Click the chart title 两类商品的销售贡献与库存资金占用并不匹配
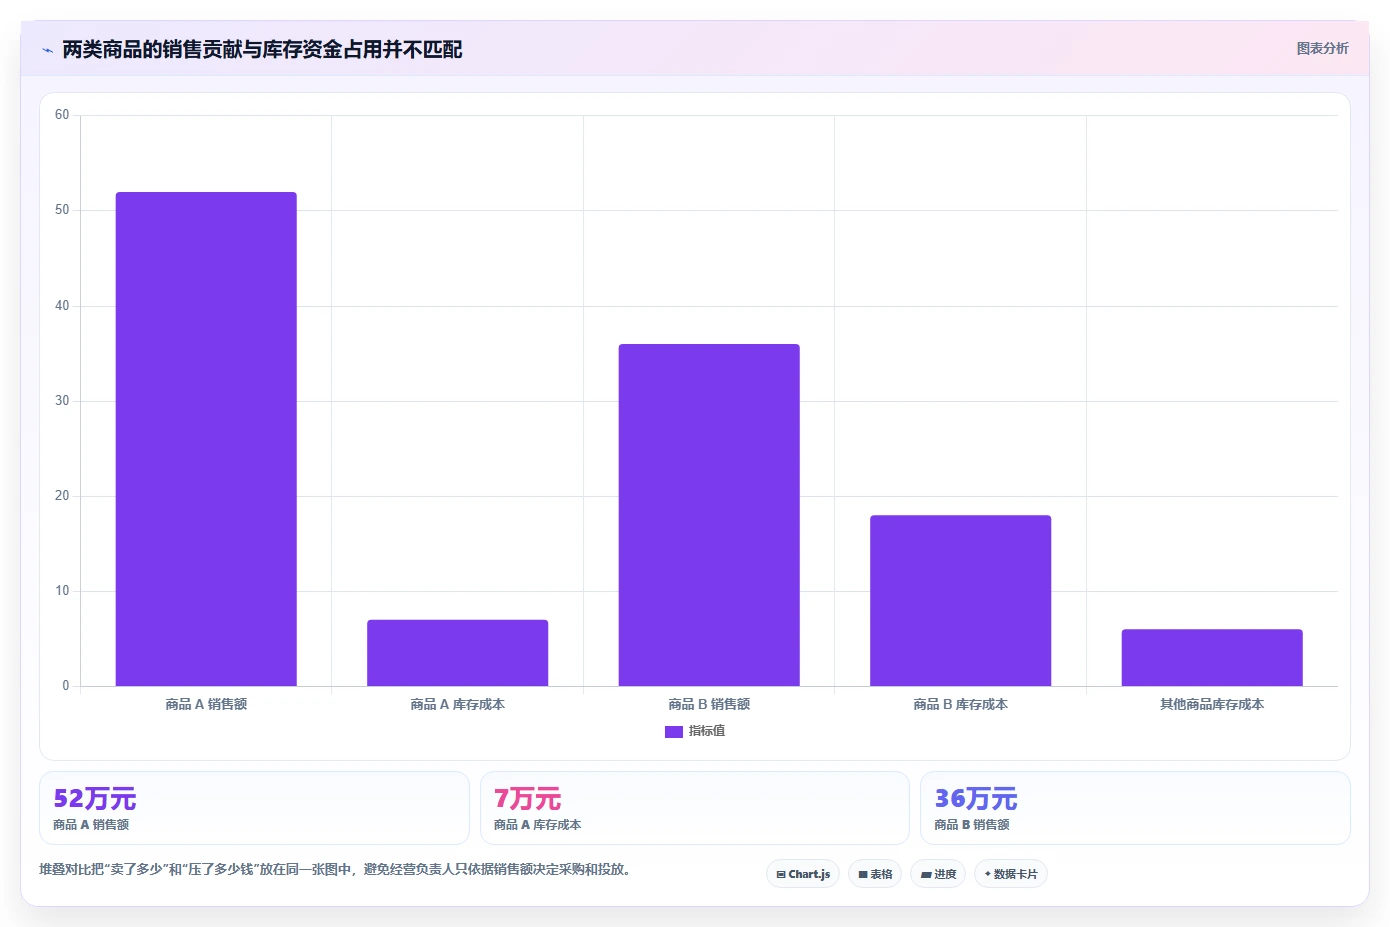The width and height of the screenshot is (1390, 927). coord(262,50)
